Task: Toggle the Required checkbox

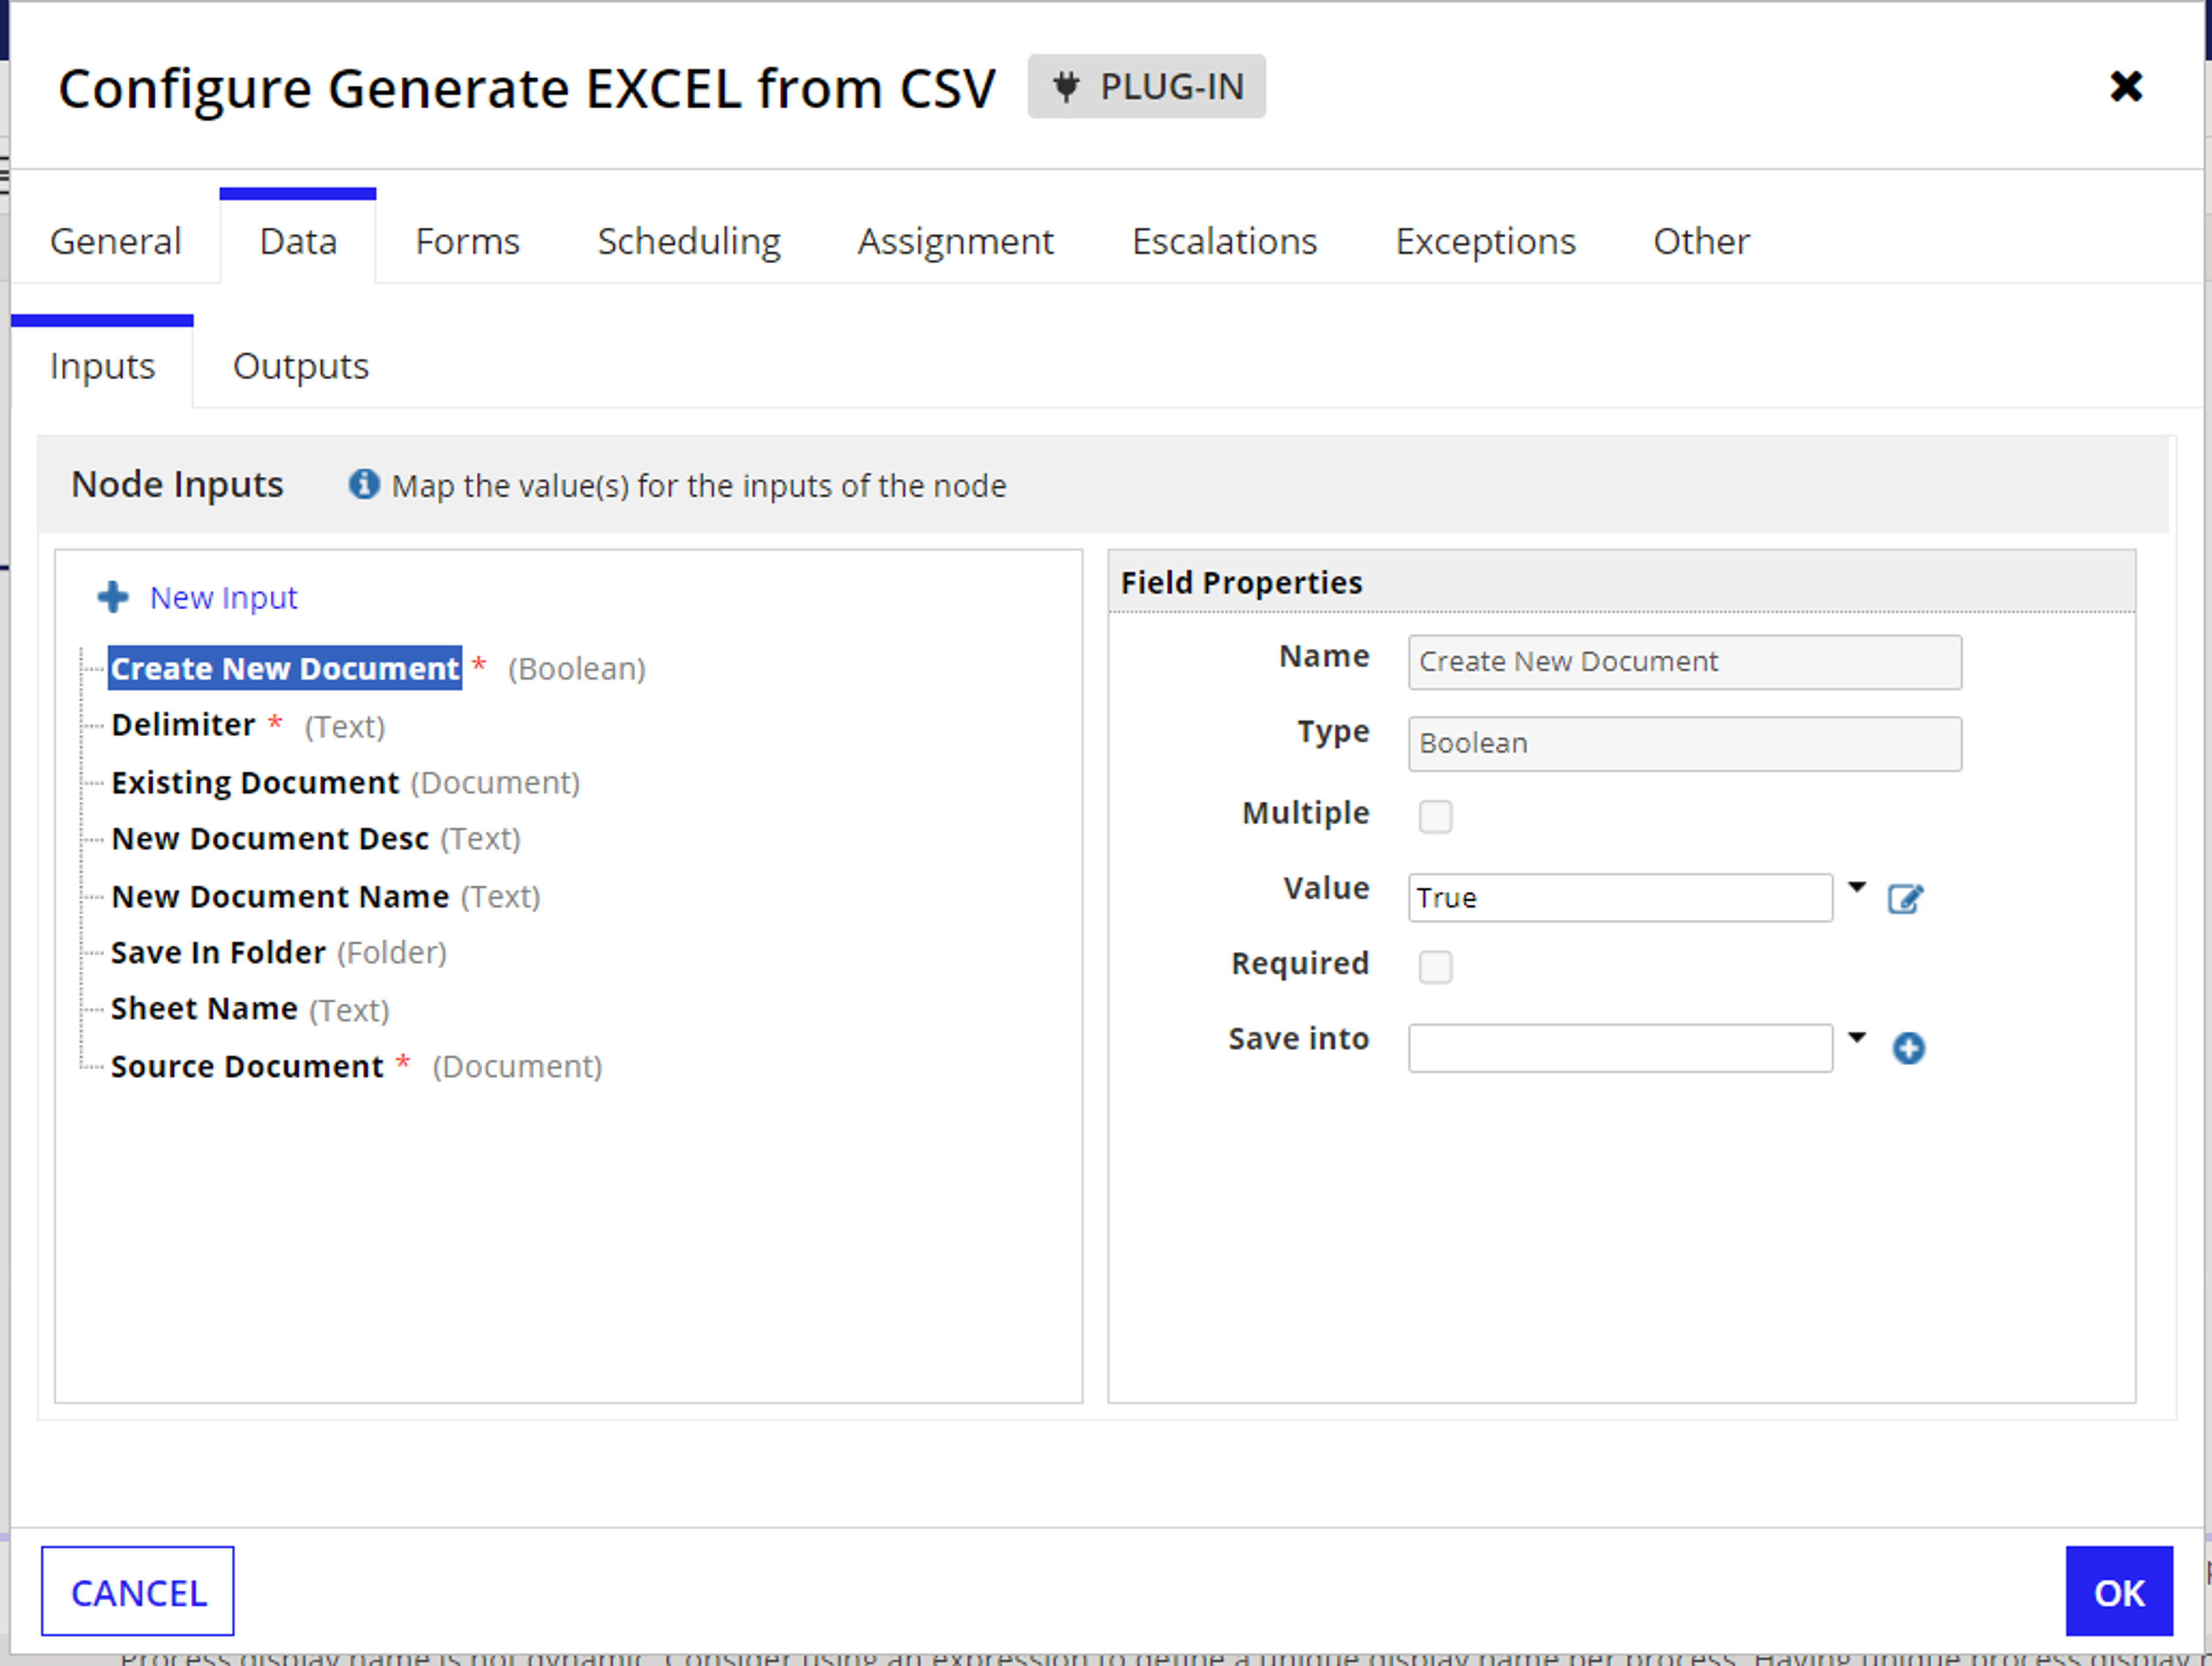Action: (1435, 966)
